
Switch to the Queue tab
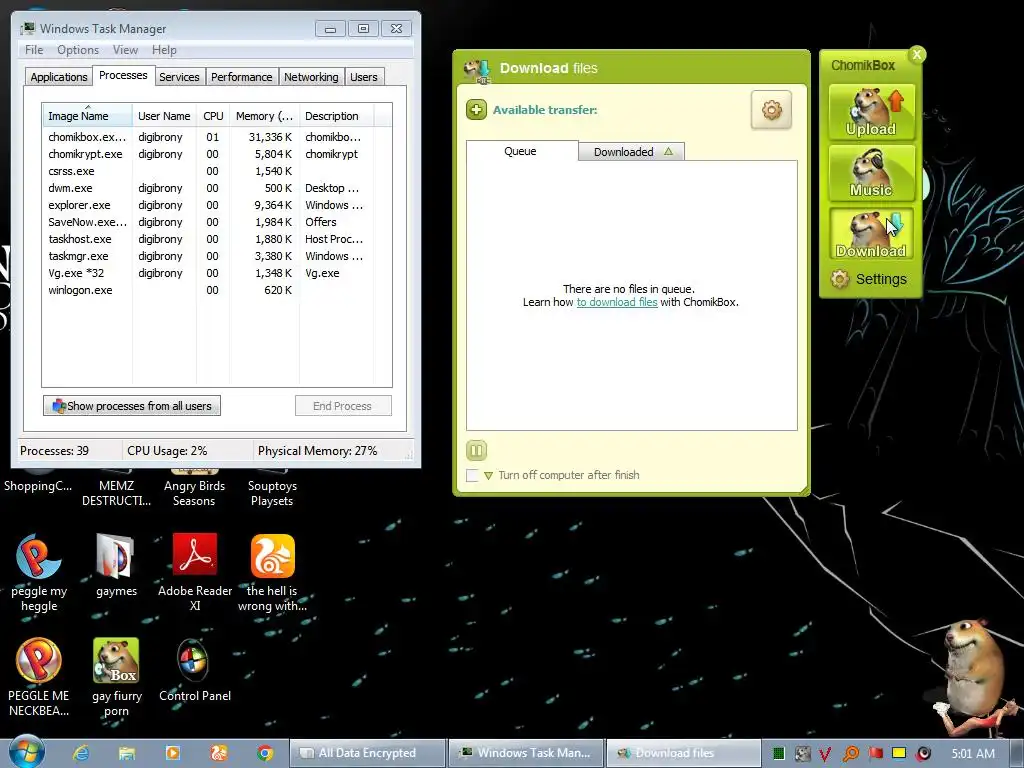520,151
